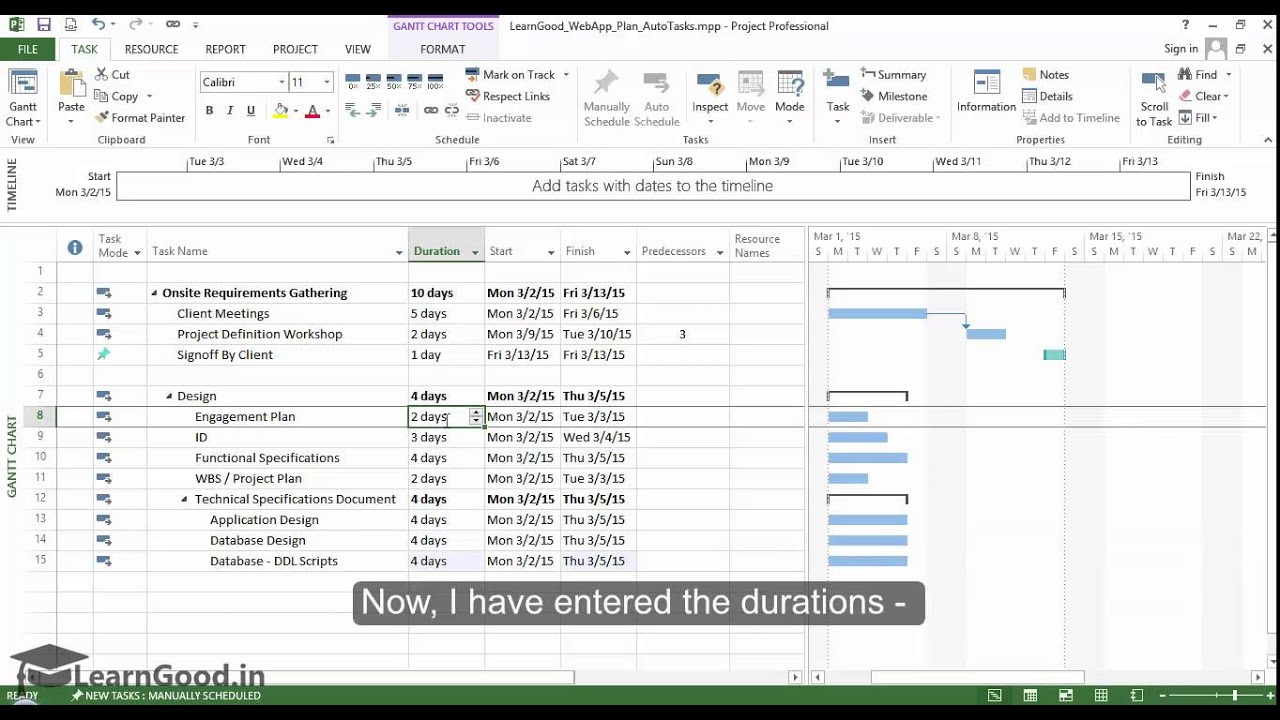Image resolution: width=1280 pixels, height=720 pixels.
Task: Toggle Respect Links option
Action: tap(508, 96)
